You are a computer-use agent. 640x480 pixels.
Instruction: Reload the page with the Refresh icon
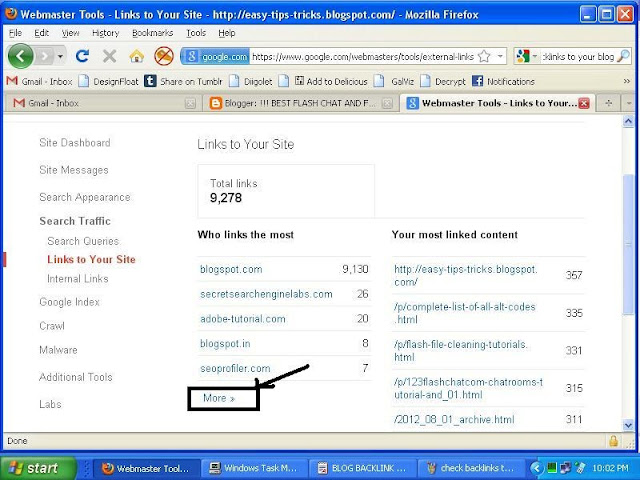click(x=82, y=56)
